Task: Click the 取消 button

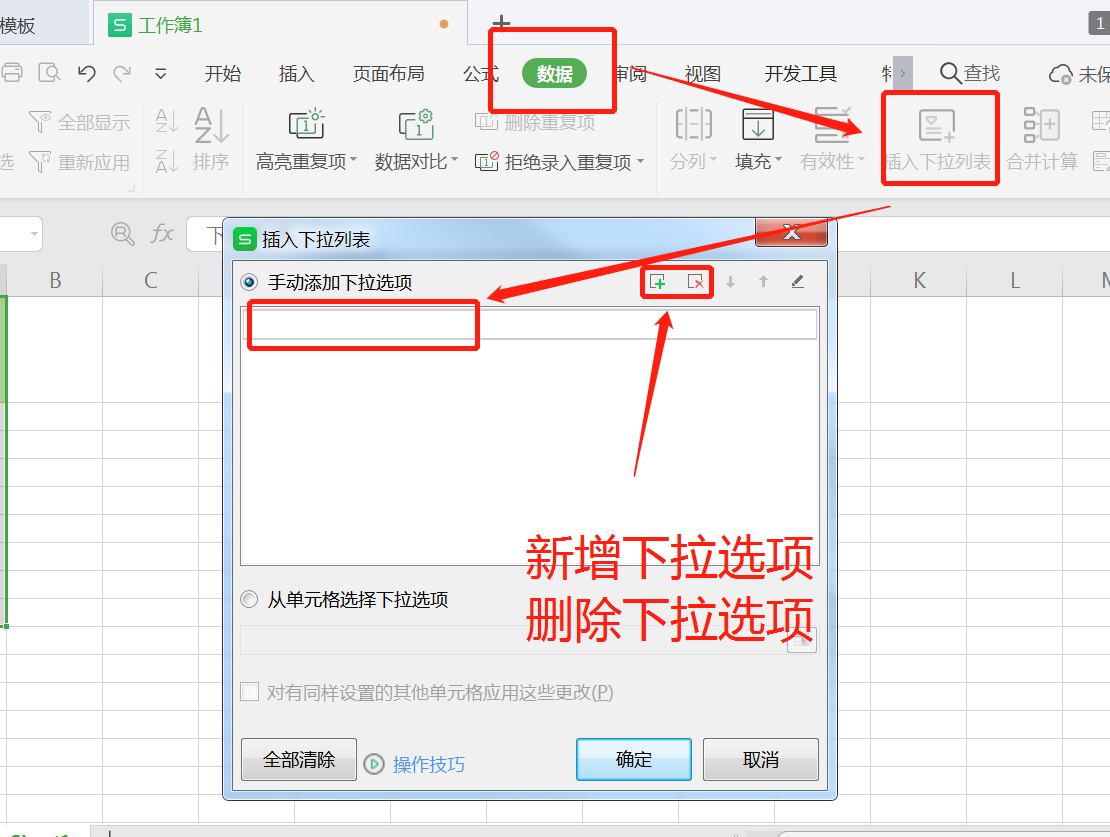Action: [x=761, y=759]
